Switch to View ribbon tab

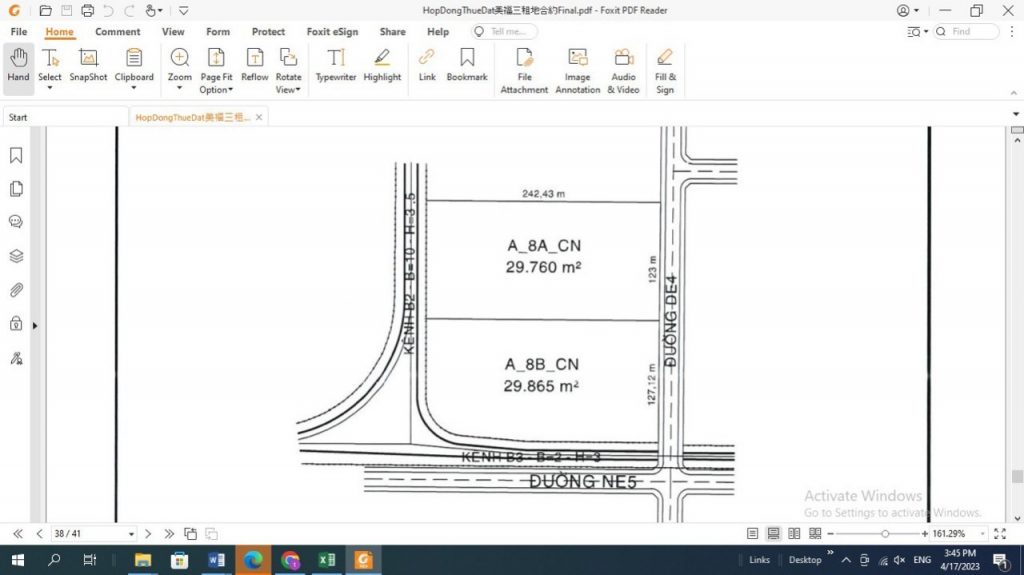coord(173,31)
